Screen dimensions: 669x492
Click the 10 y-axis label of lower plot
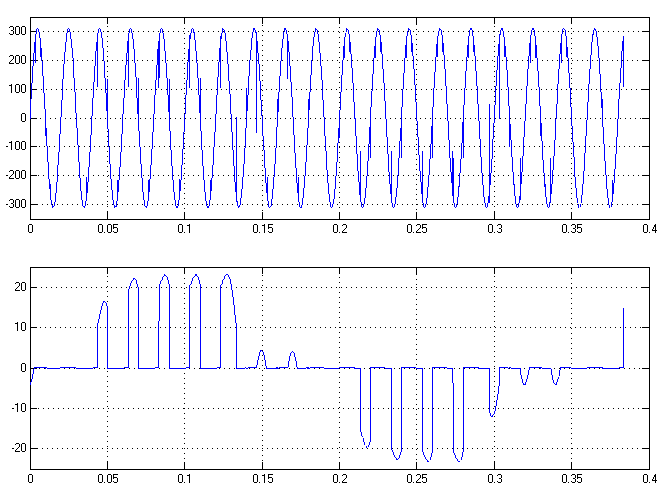pyautogui.click(x=20, y=328)
